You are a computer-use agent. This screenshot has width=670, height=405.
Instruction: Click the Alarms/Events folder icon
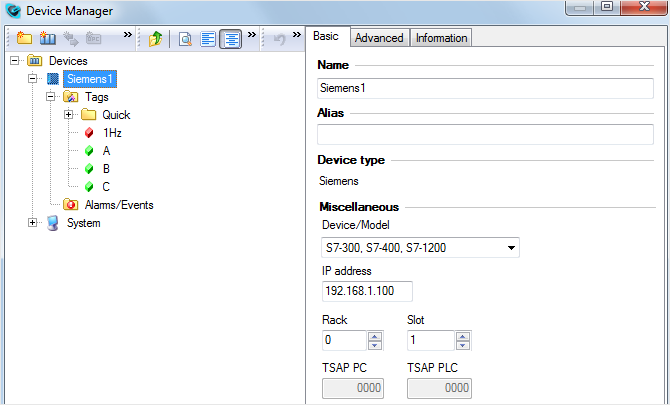71,205
